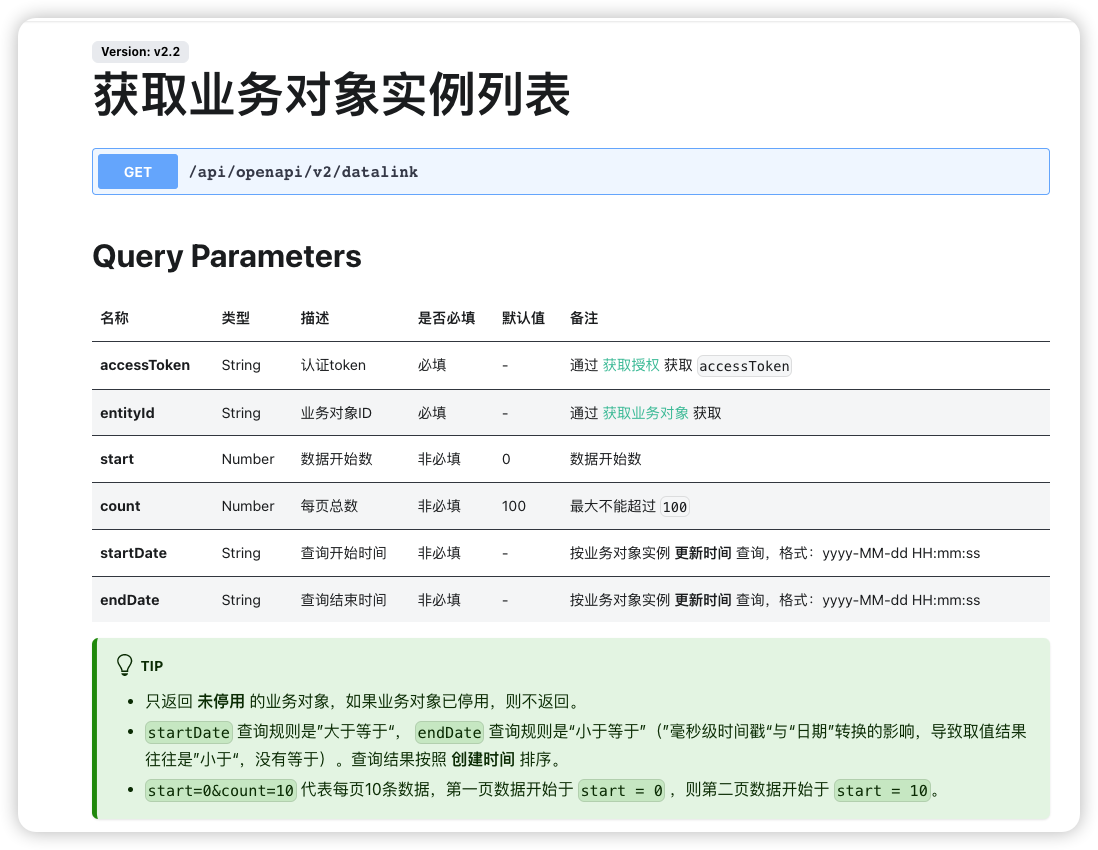This screenshot has height=850, width=1098.
Task: Click the 100 code tag in count row
Action: click(675, 507)
